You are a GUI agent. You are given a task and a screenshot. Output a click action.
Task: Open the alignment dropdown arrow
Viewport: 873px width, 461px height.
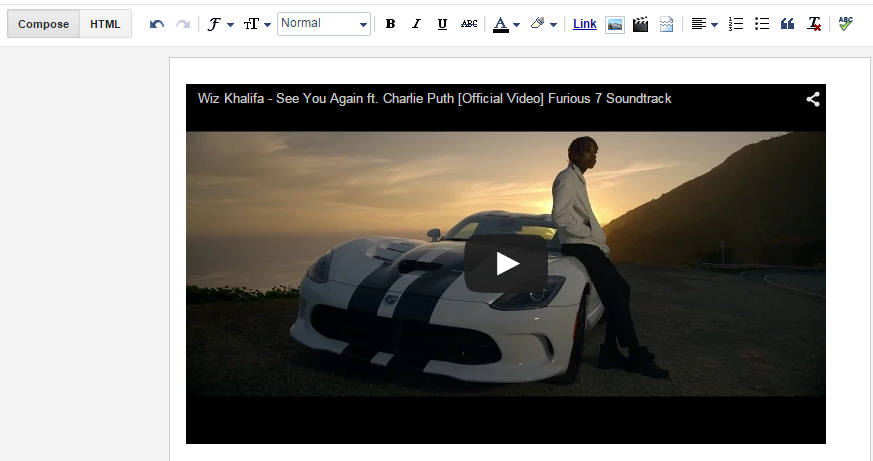pyautogui.click(x=715, y=24)
